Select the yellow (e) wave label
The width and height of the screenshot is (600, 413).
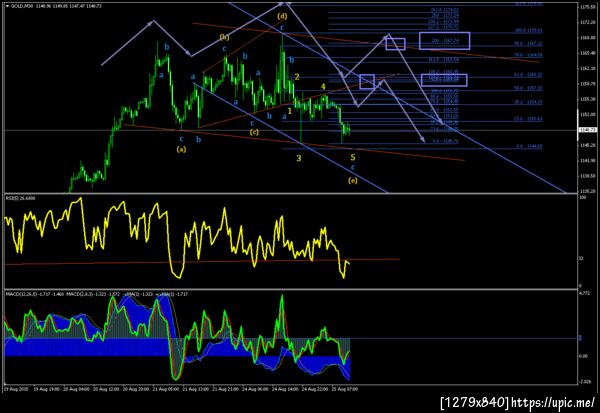pyautogui.click(x=353, y=180)
